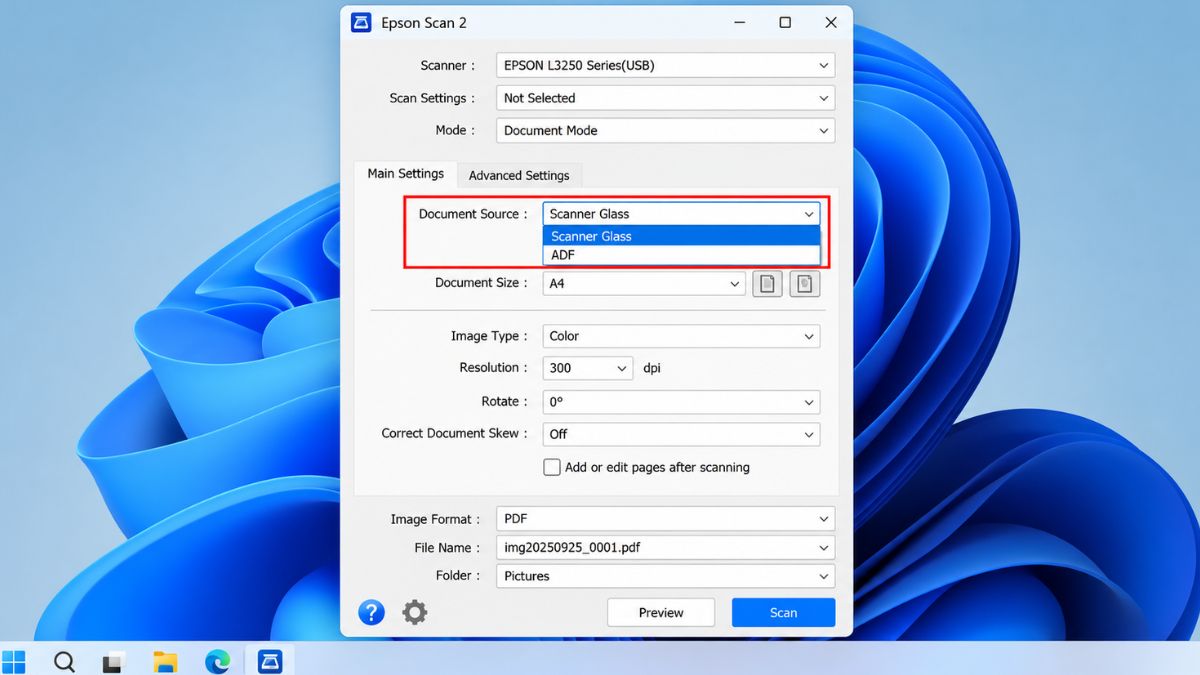The image size is (1200, 675).
Task: Close the Epson Scan 2 window
Action: pos(831,22)
